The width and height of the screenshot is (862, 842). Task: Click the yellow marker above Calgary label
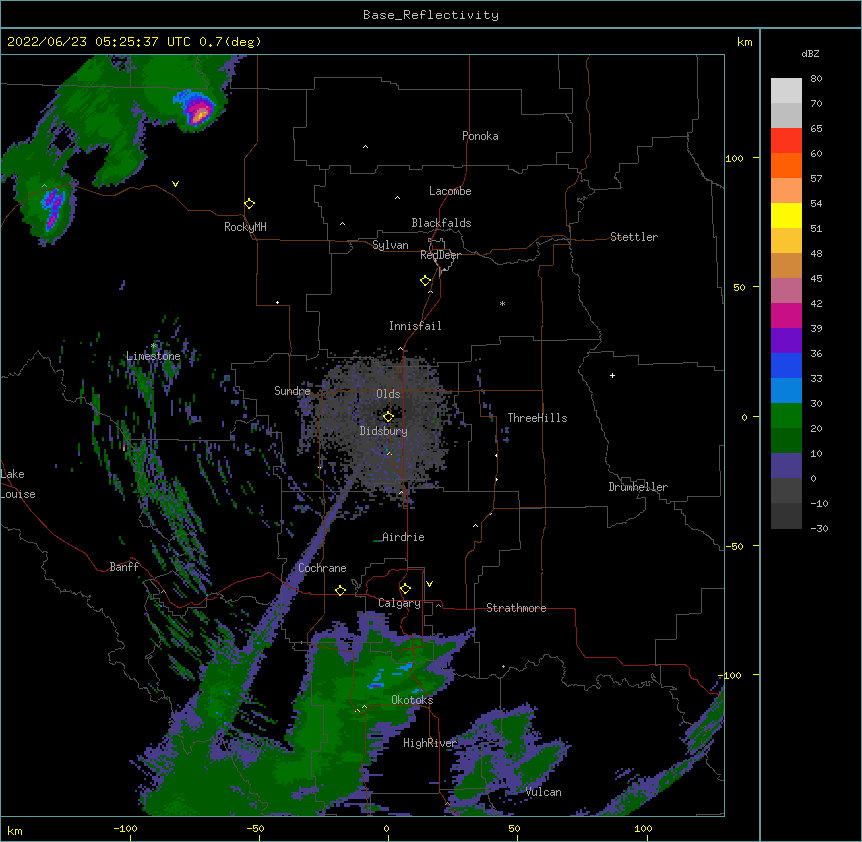coord(405,588)
